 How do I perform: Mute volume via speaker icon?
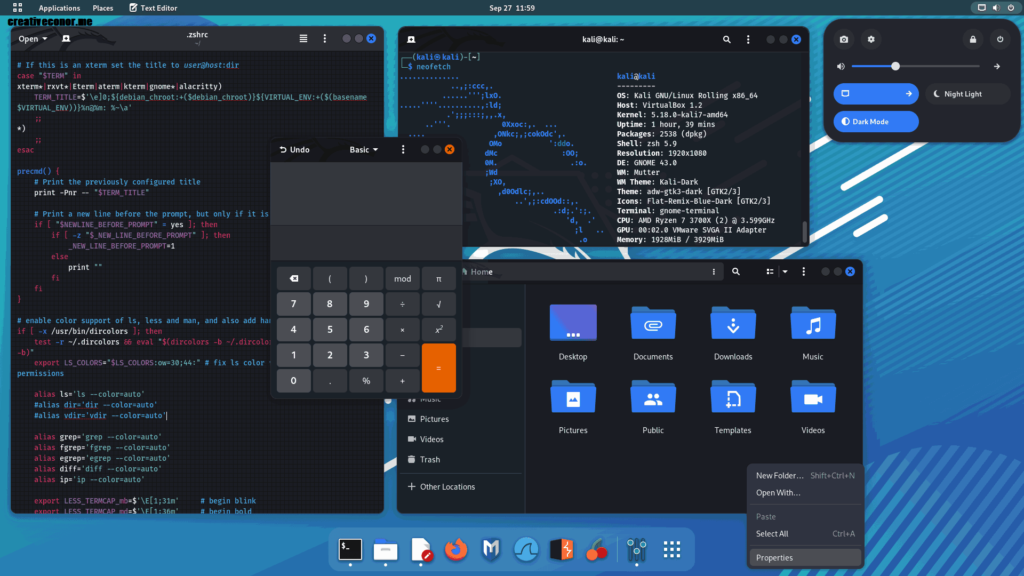pos(841,66)
